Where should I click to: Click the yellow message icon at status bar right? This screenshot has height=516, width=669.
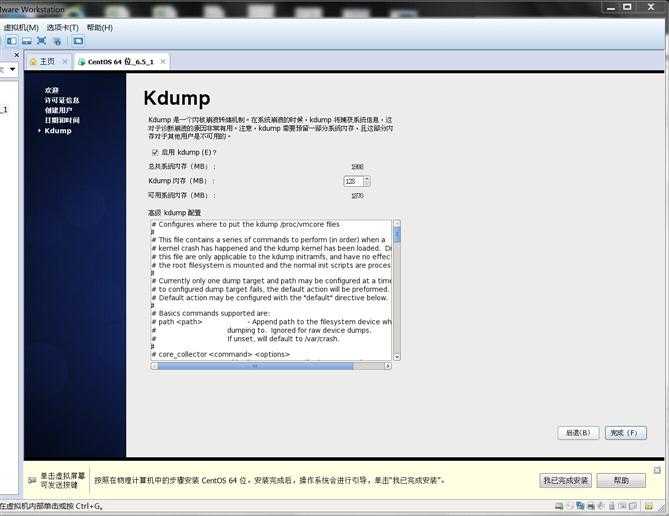[649, 506]
